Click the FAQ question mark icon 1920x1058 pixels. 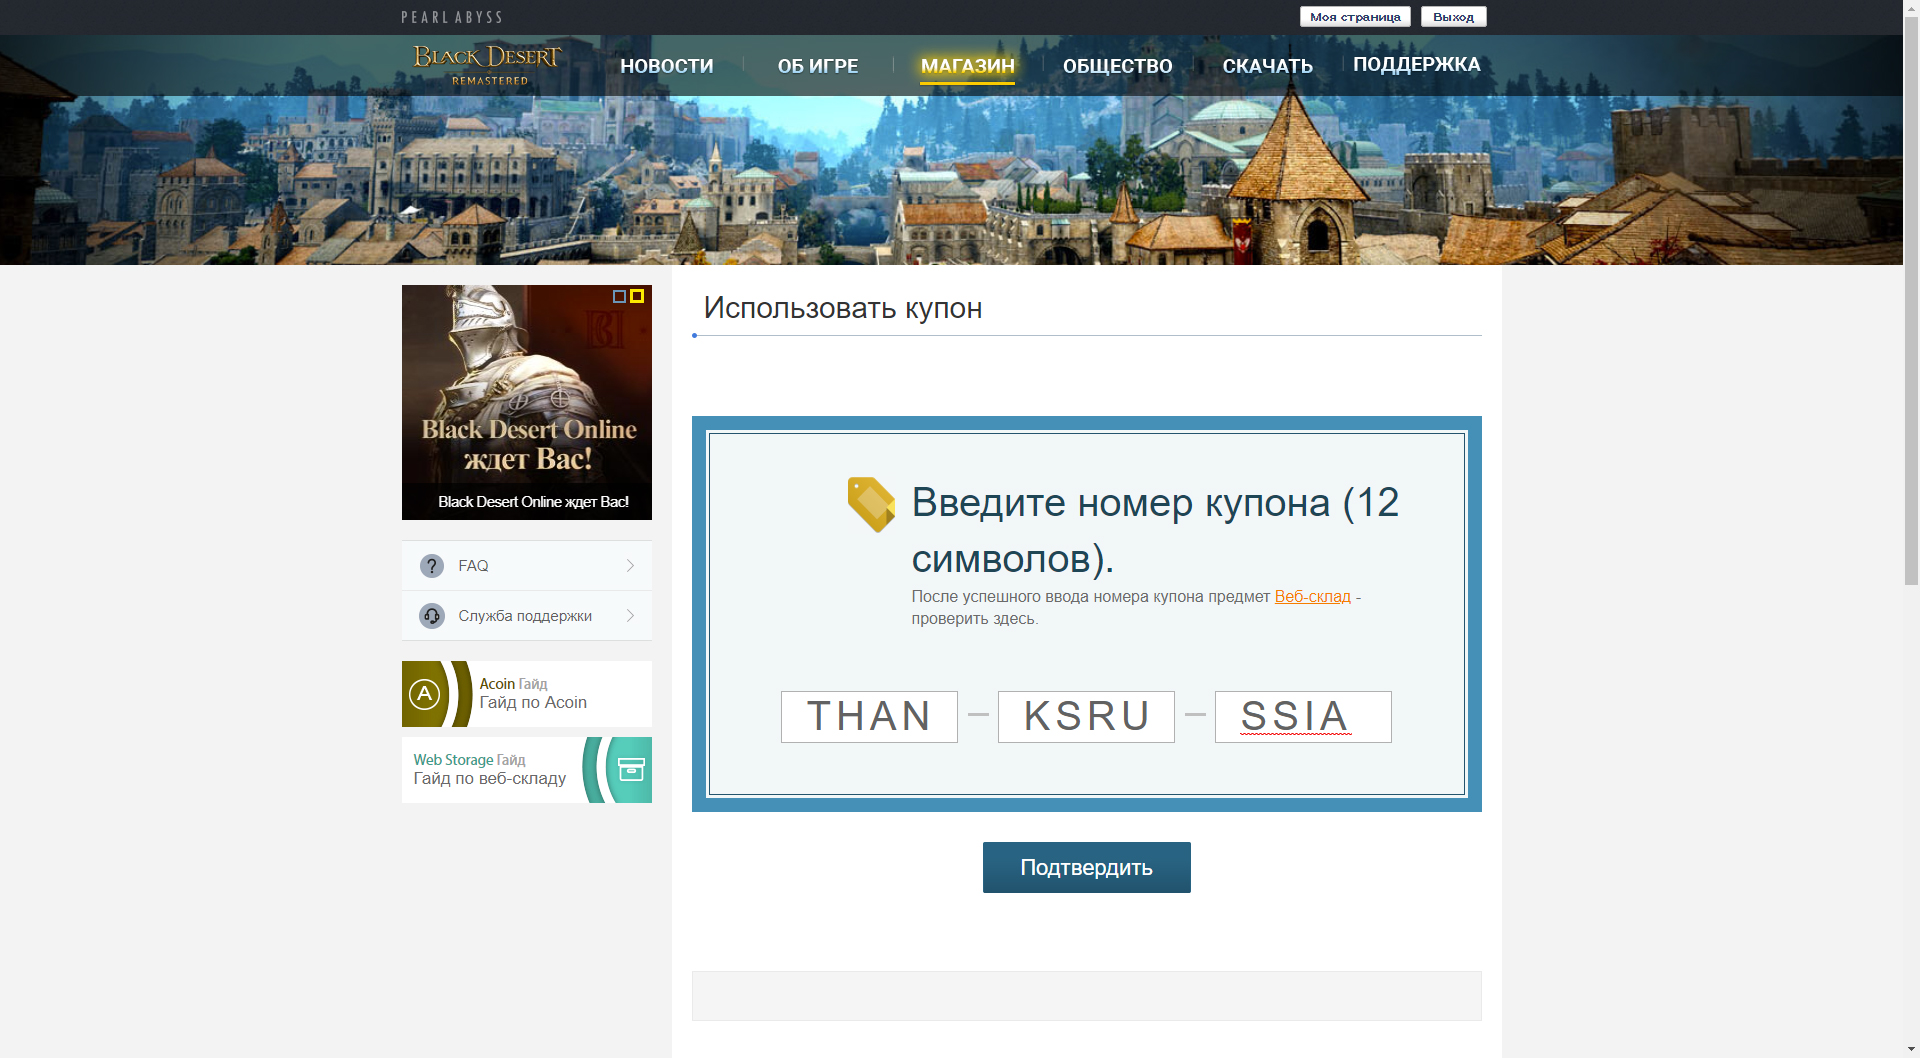click(432, 566)
